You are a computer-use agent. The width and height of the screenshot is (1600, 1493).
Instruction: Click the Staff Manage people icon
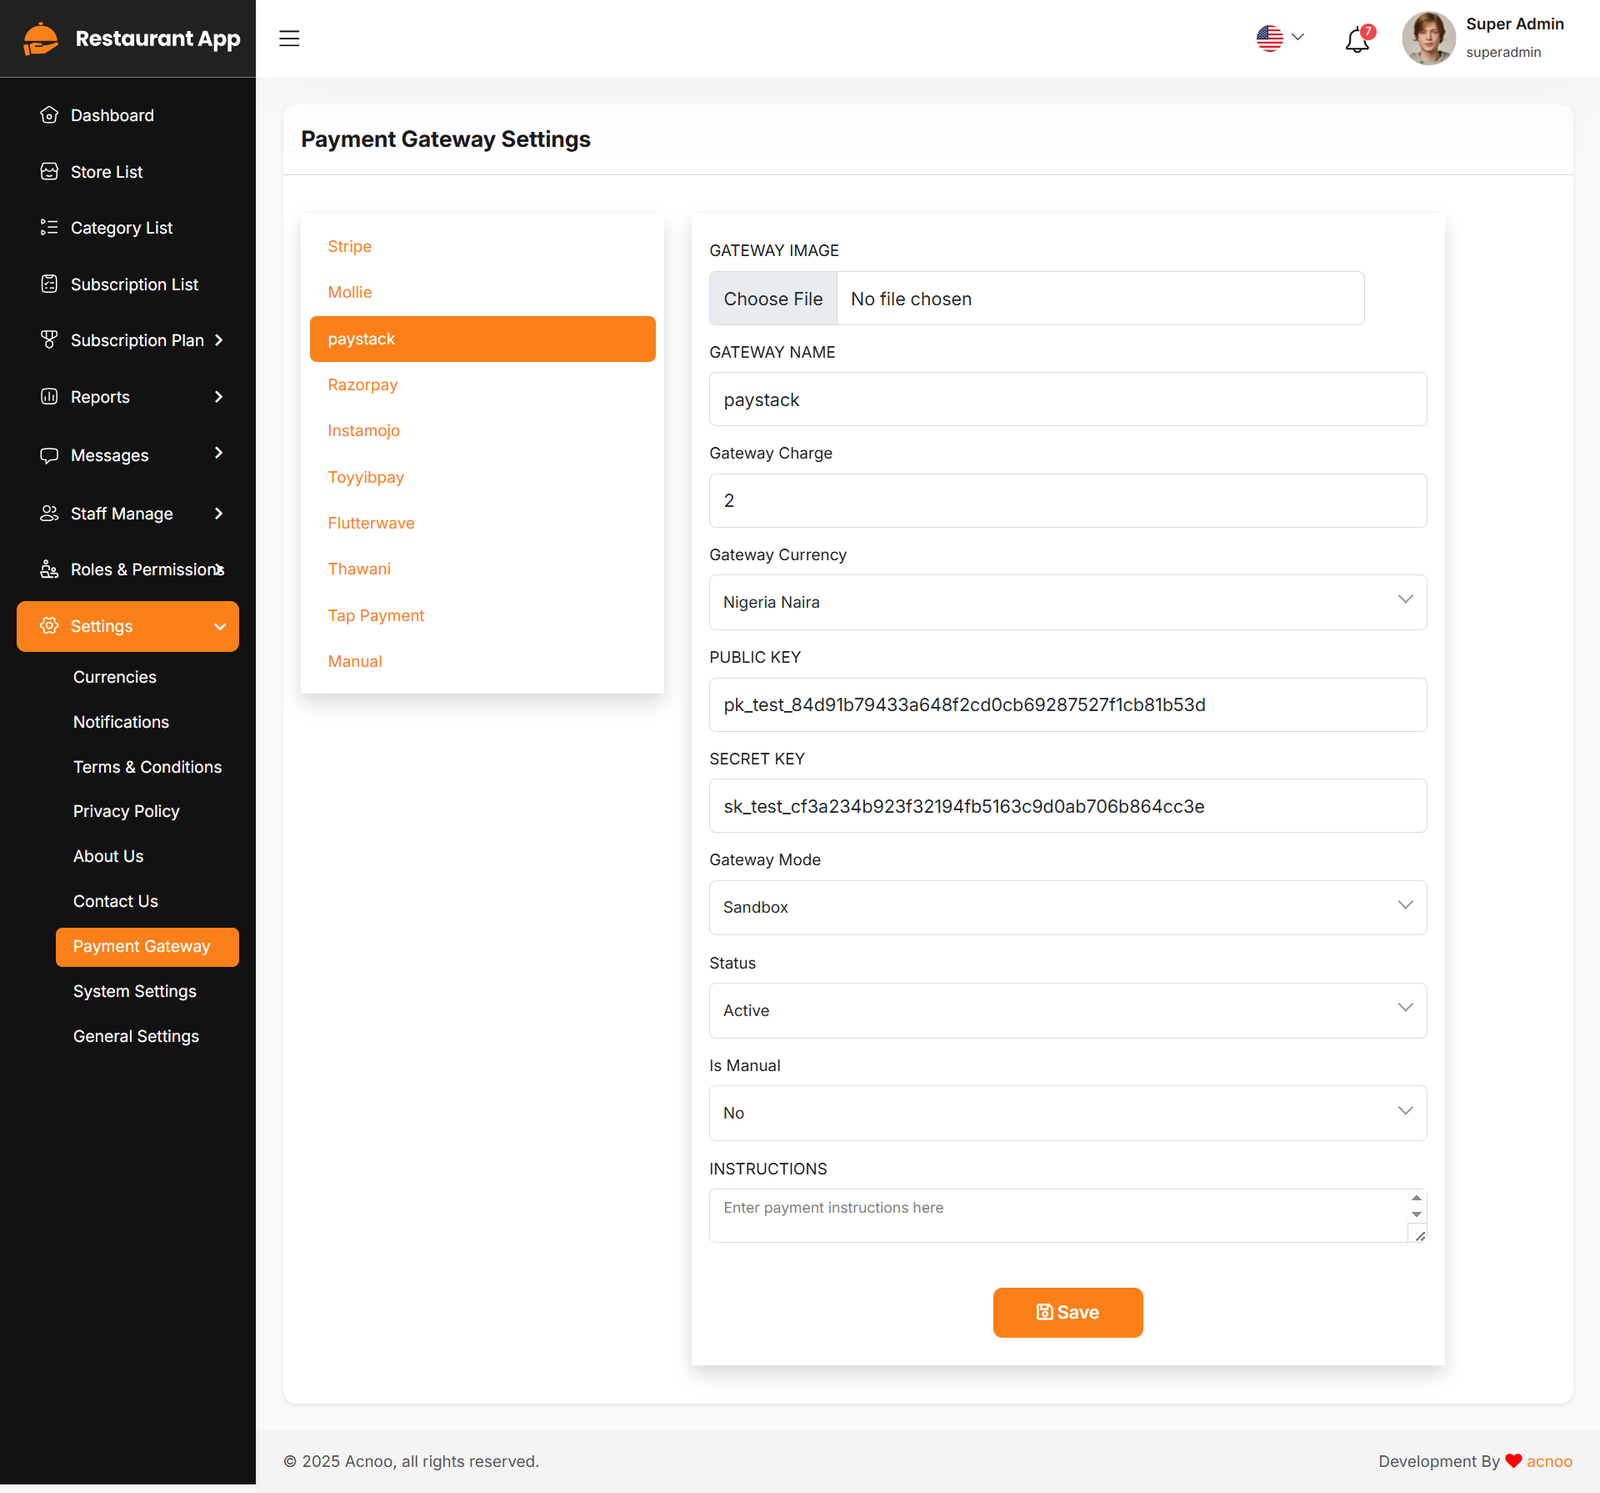tap(49, 513)
